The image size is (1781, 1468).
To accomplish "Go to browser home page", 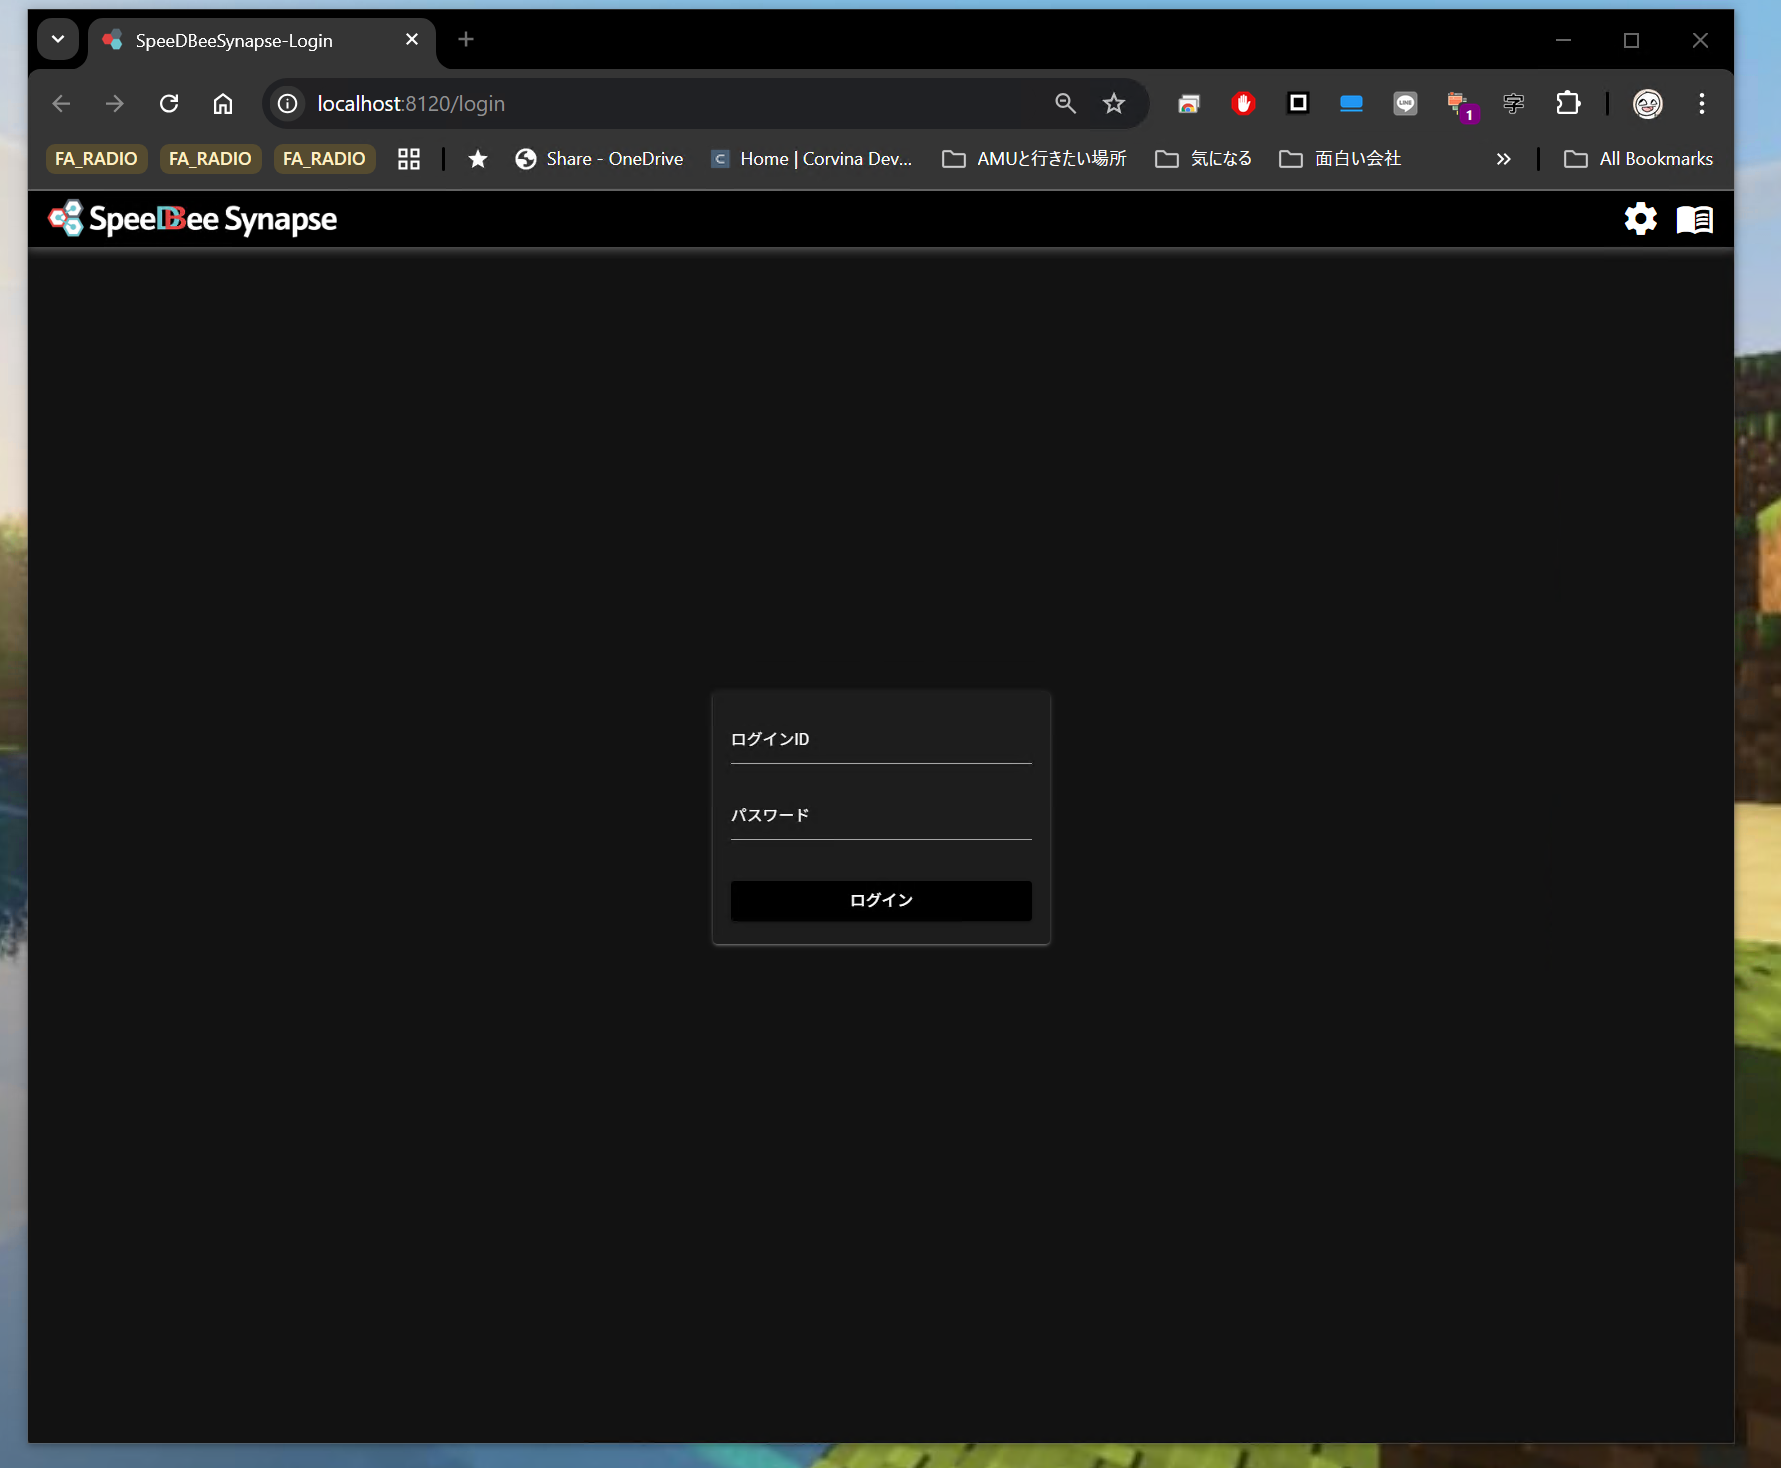I will 223,104.
